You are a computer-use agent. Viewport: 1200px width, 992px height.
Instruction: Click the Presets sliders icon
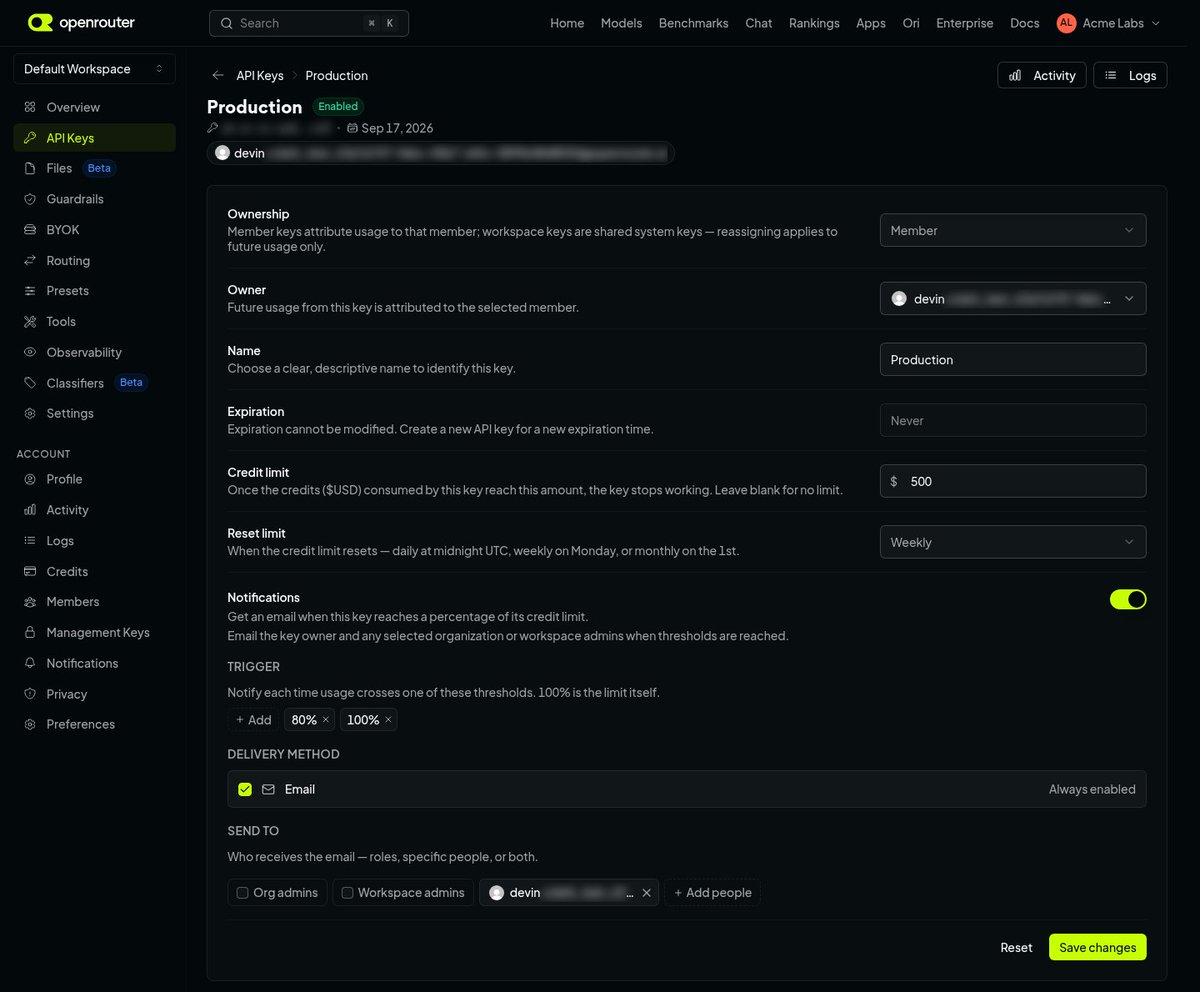[30, 290]
